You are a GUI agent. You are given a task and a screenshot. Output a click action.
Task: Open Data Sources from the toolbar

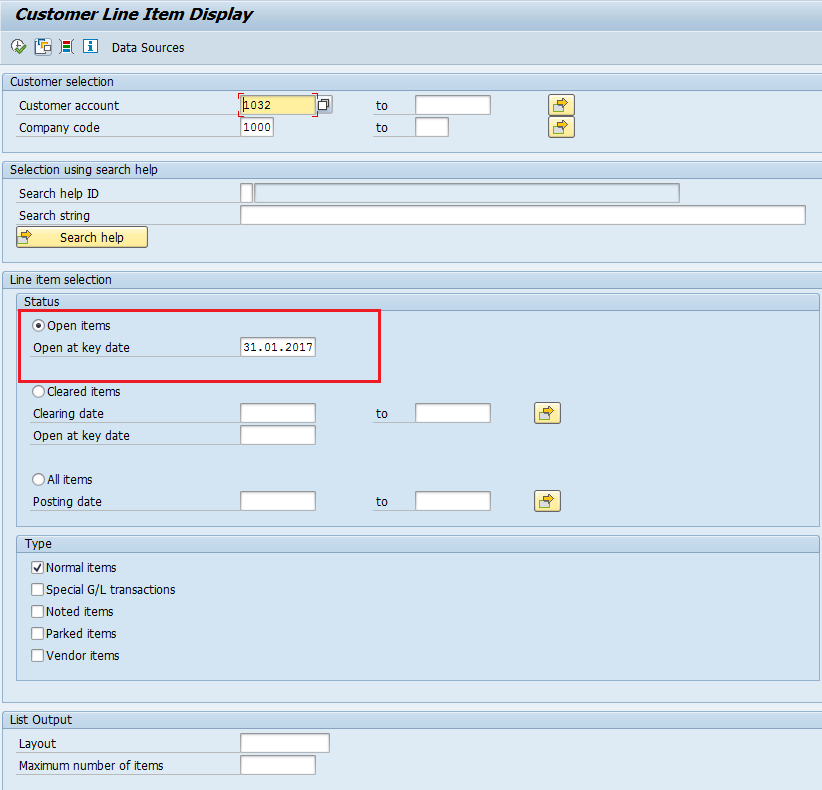pos(148,48)
